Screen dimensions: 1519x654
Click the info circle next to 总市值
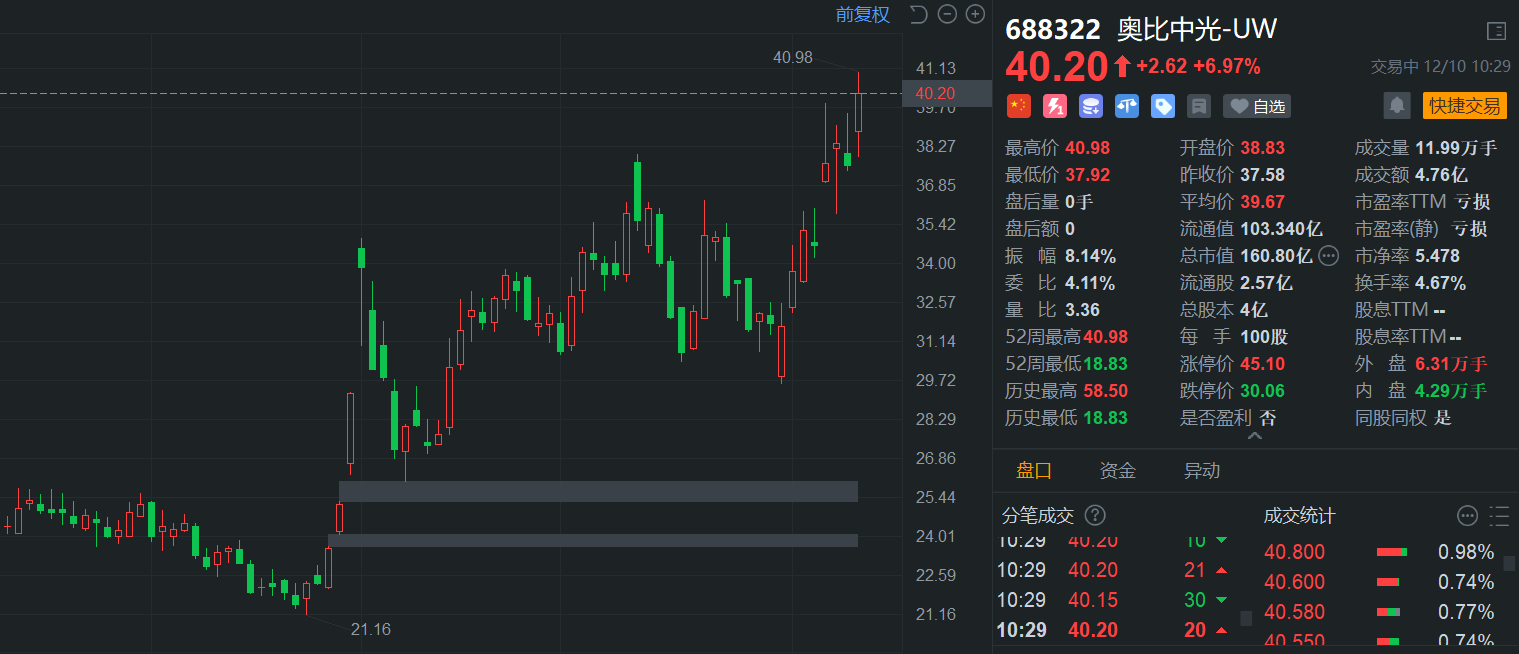[x=1328, y=256]
